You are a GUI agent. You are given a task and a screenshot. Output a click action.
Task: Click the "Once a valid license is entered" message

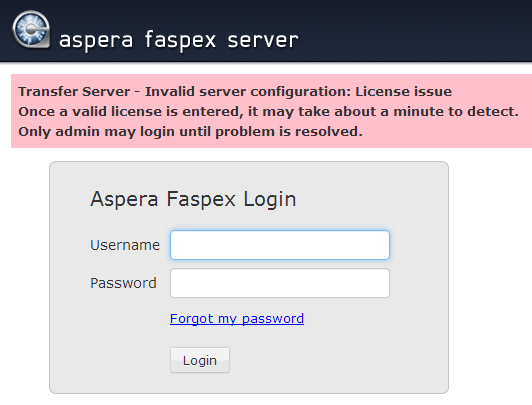(268, 112)
